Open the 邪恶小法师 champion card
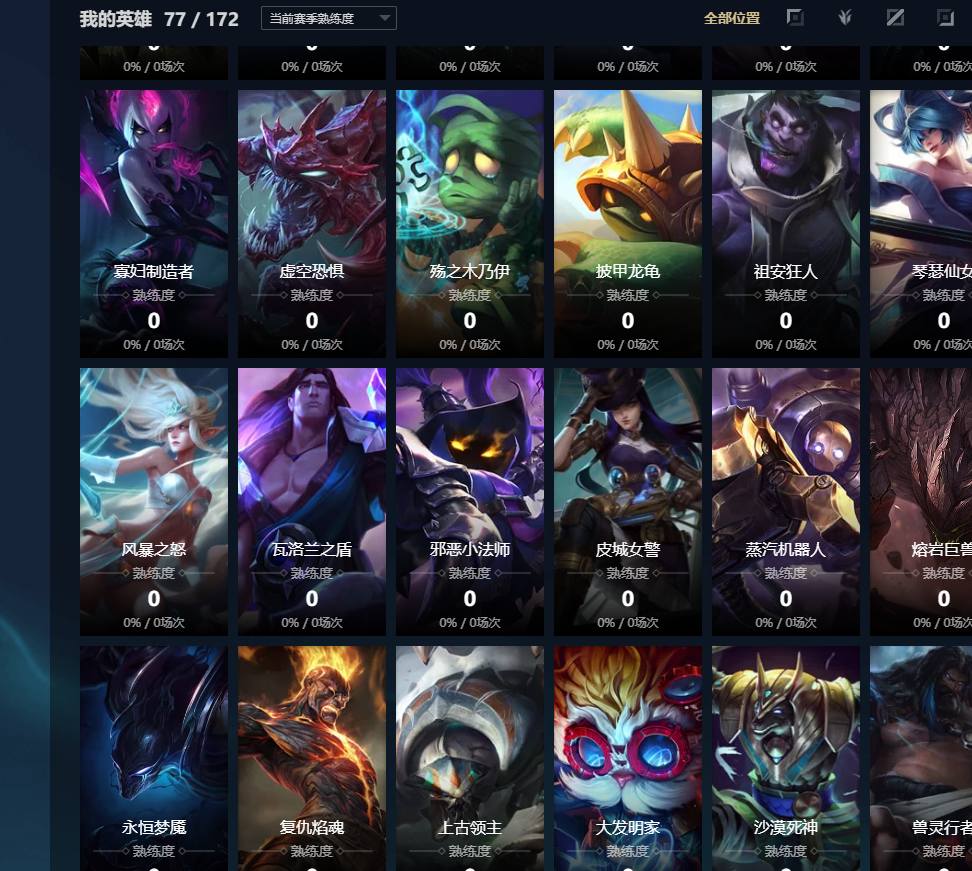This screenshot has width=972, height=871. (x=470, y=502)
